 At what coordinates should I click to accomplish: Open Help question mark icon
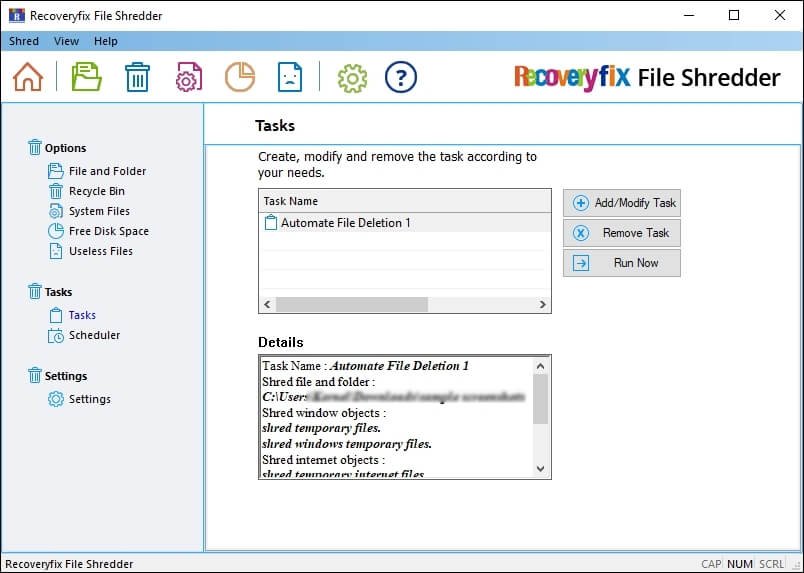click(x=401, y=77)
